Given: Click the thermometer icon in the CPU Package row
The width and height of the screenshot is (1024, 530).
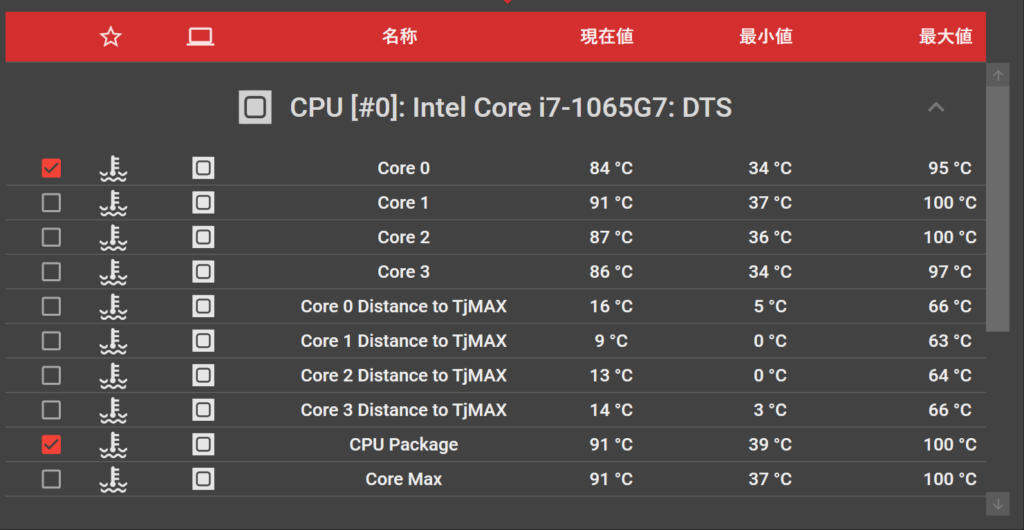Looking at the screenshot, I should (113, 444).
